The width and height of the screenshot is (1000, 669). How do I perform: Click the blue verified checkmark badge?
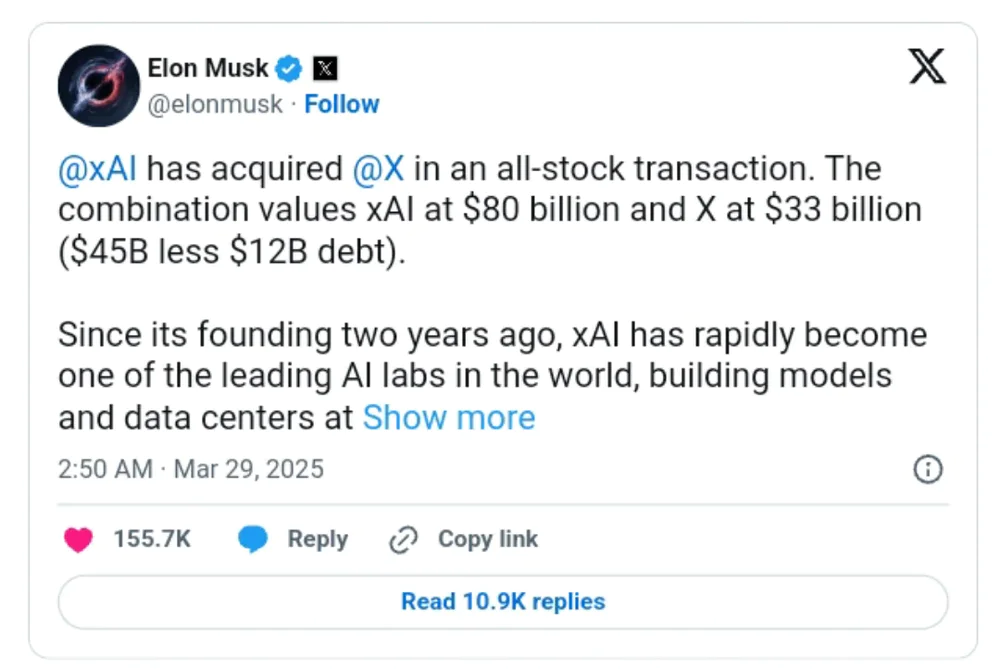[291, 69]
